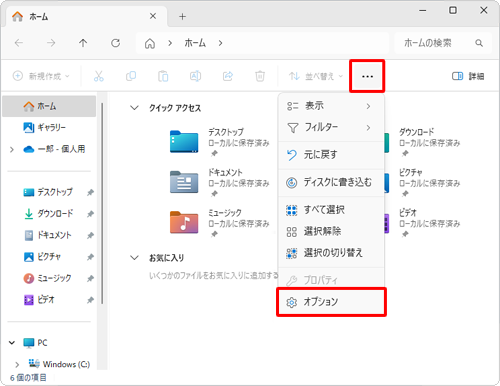
Task: Expand the フィルター submenu
Action: (332, 127)
